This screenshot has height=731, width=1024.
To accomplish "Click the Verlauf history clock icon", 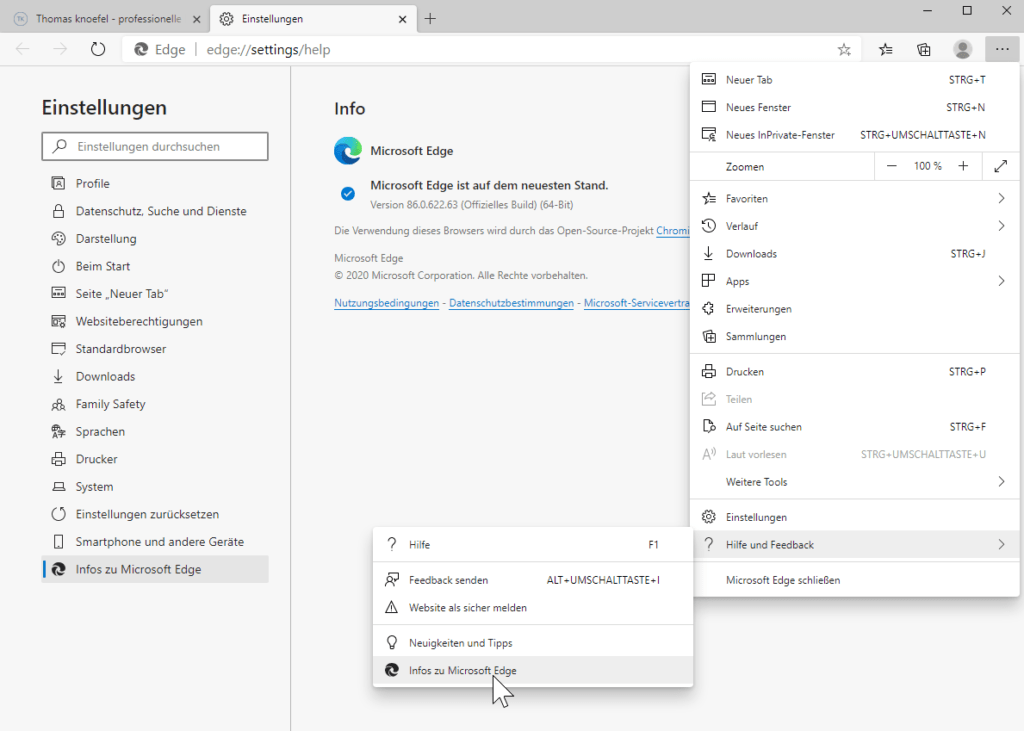I will point(709,226).
